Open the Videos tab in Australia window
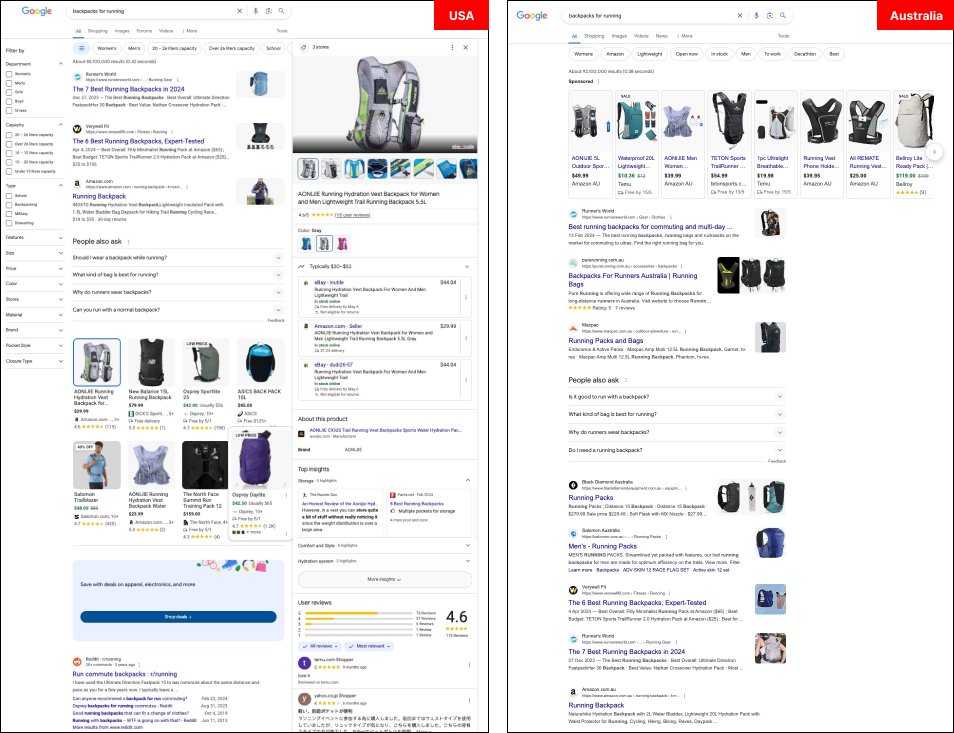Viewport: 954px width, 733px height. tap(641, 36)
